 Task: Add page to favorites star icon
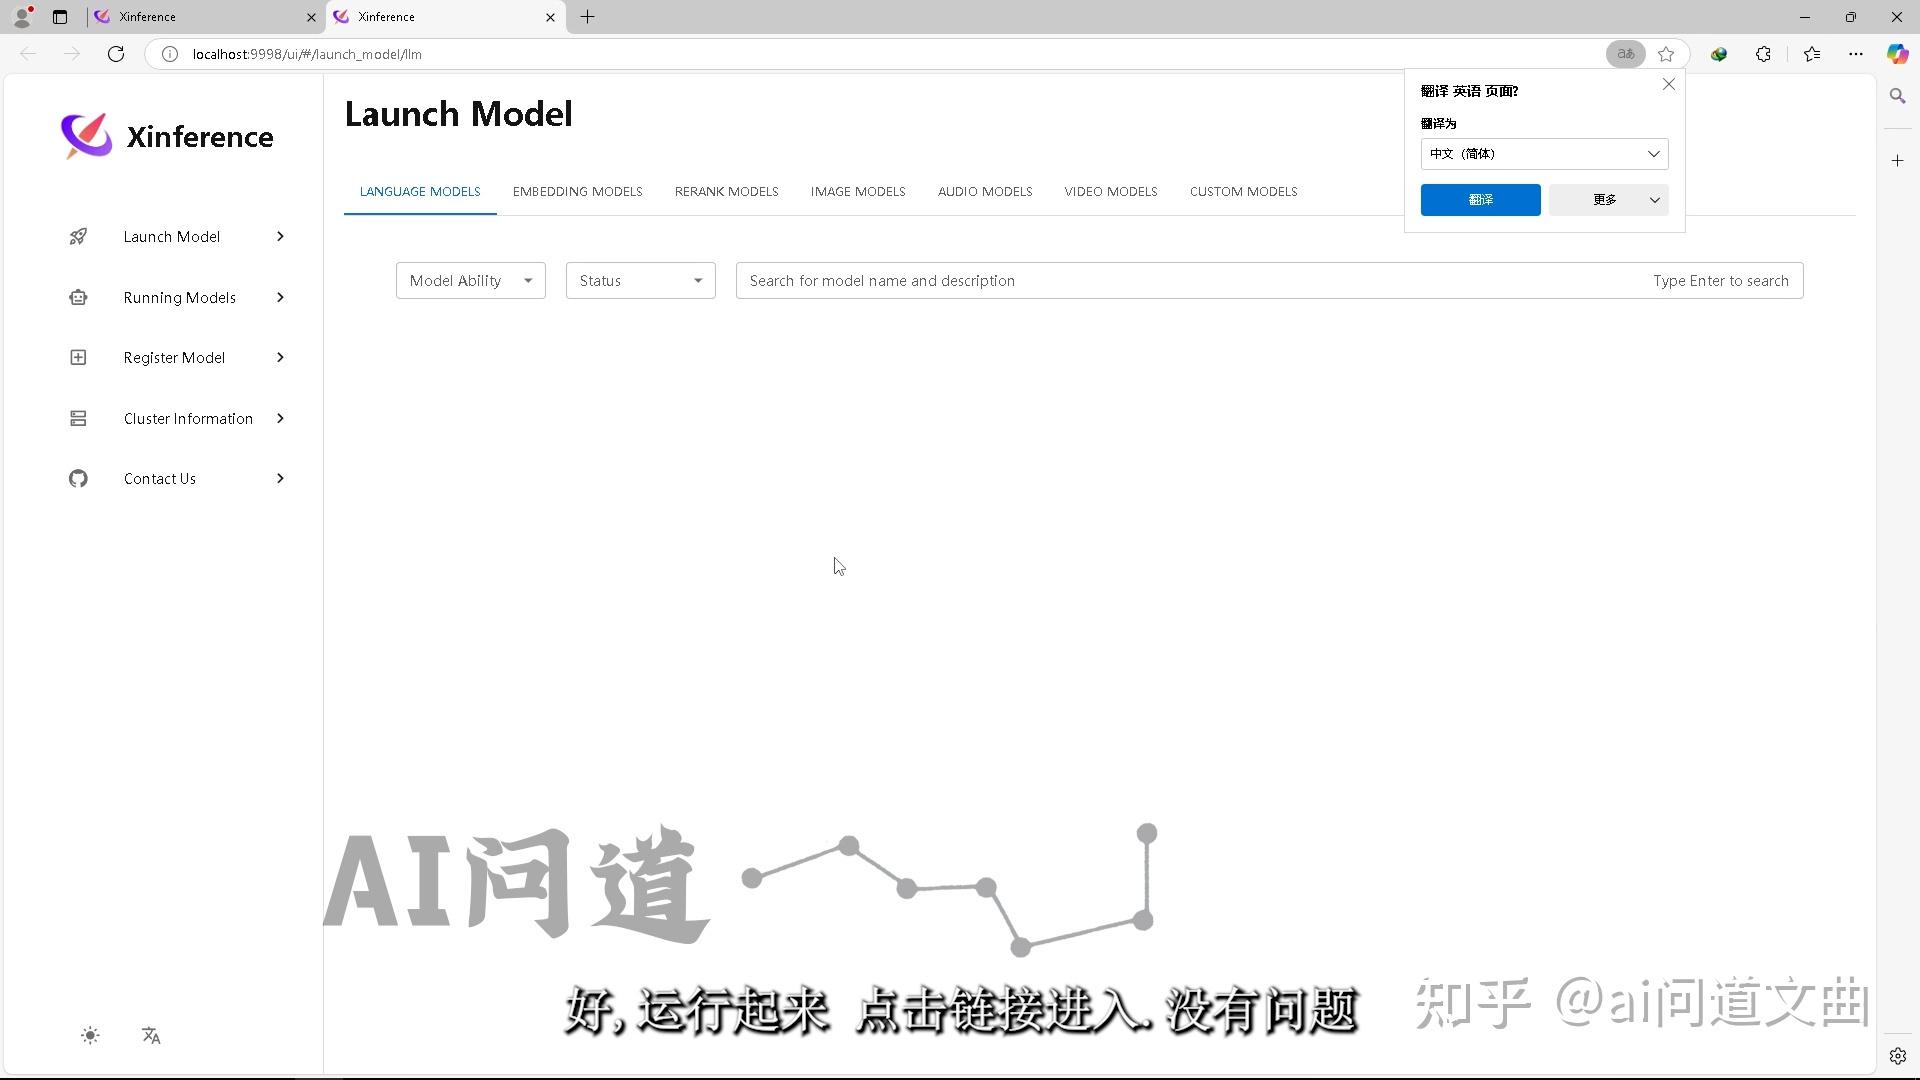(x=1666, y=54)
